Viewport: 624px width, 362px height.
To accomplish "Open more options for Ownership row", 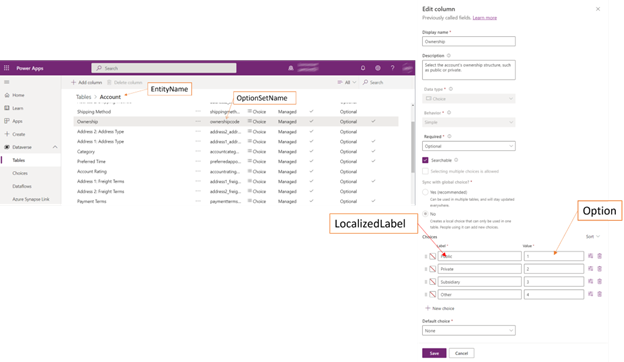I will tap(198, 121).
